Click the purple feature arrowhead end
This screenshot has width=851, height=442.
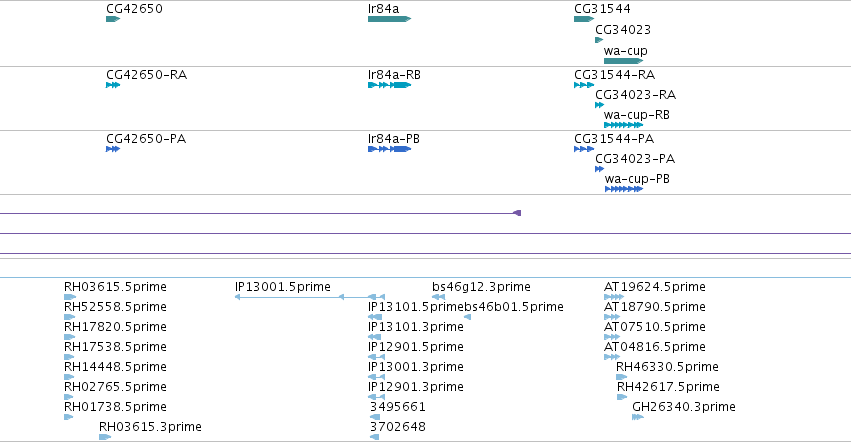click(x=517, y=213)
